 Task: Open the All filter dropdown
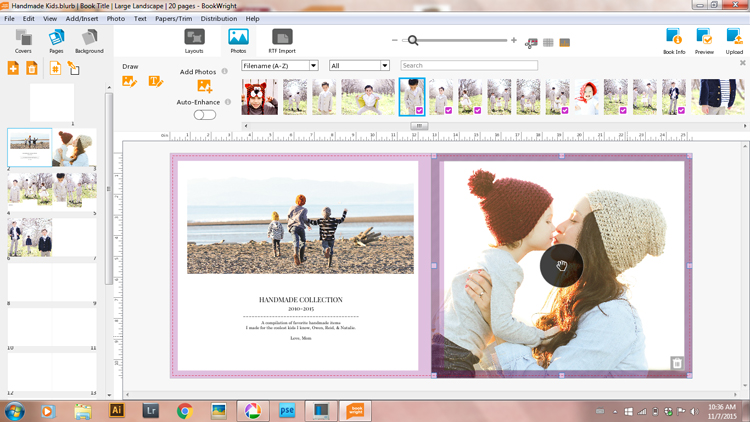coord(359,66)
